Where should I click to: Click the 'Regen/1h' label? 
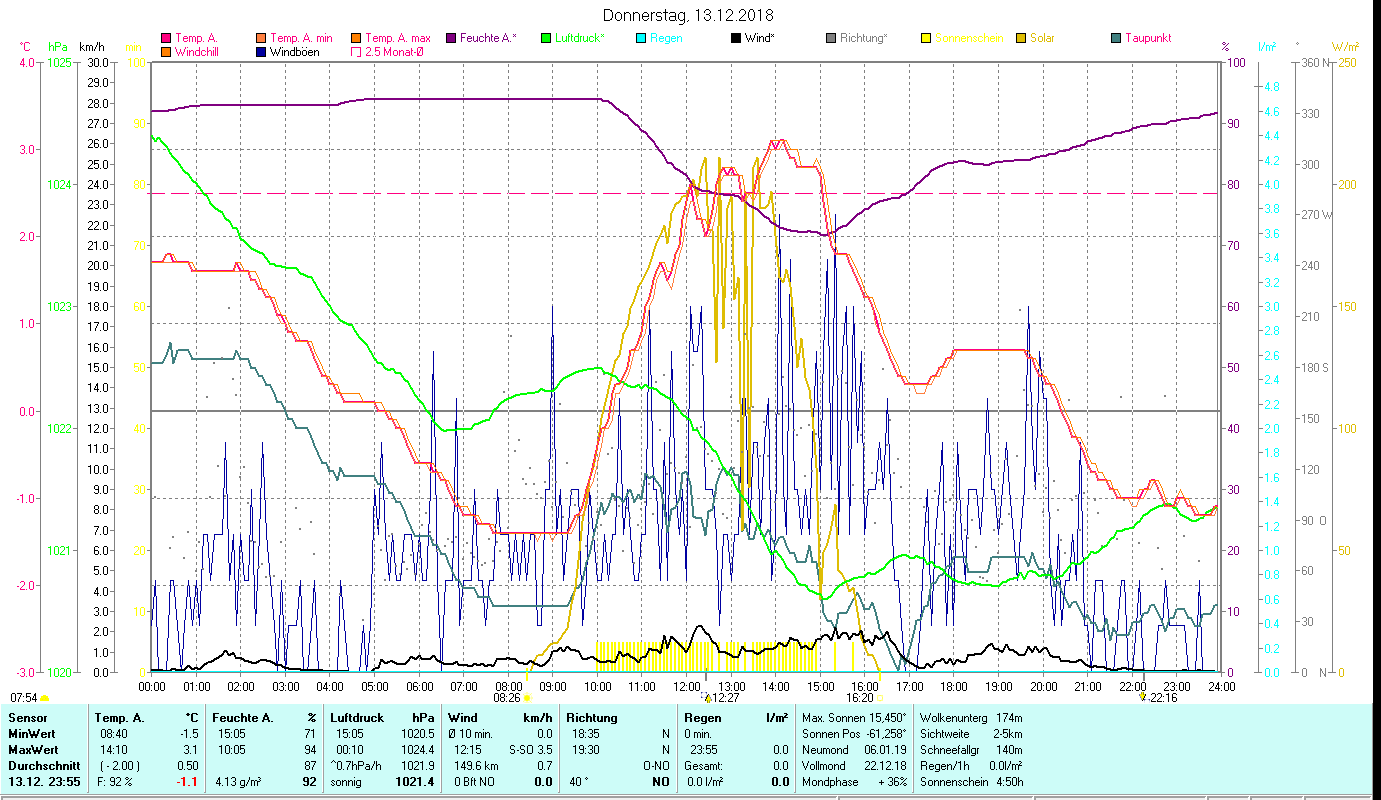944,766
